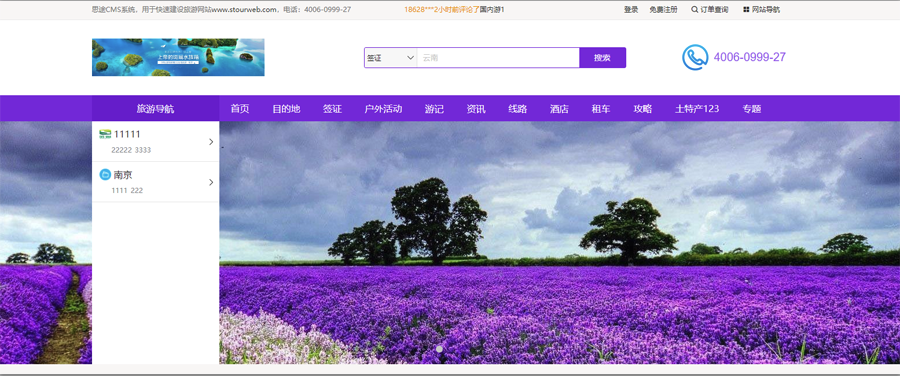
Task: Expand the 南京 category chevron
Action: 211,182
